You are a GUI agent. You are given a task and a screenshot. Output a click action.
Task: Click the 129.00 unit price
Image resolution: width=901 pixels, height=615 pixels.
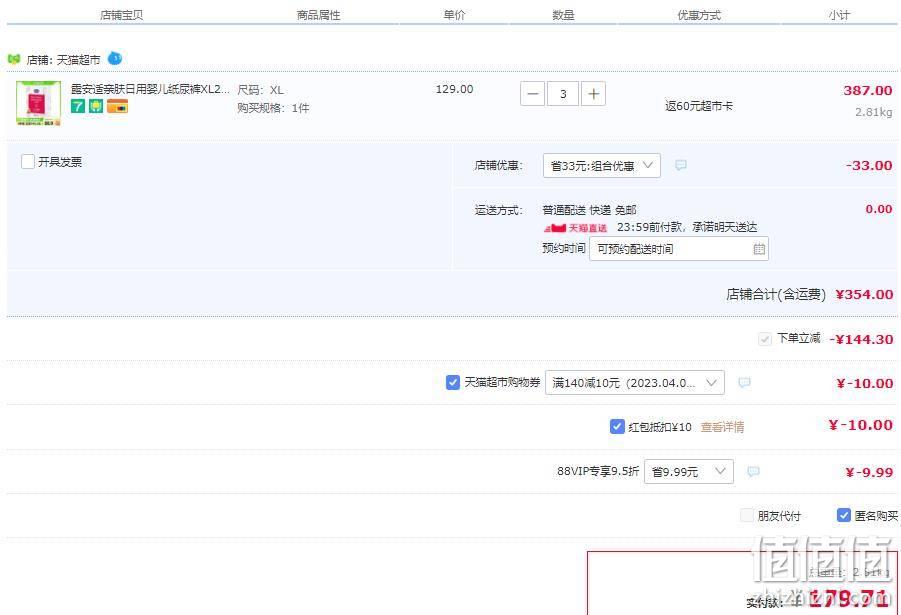pyautogui.click(x=455, y=89)
